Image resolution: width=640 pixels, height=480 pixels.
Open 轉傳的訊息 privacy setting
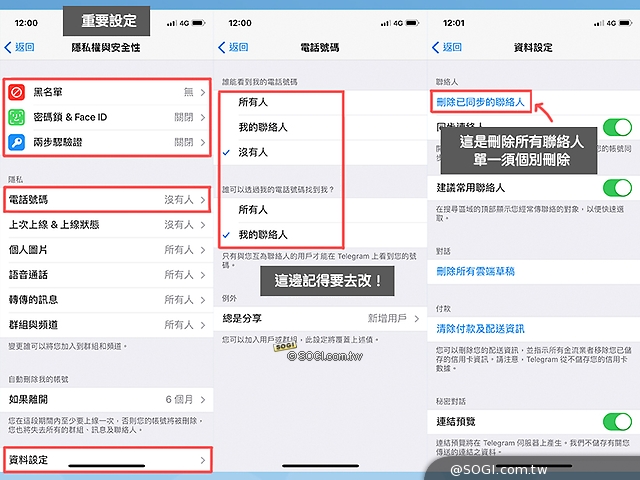107,300
